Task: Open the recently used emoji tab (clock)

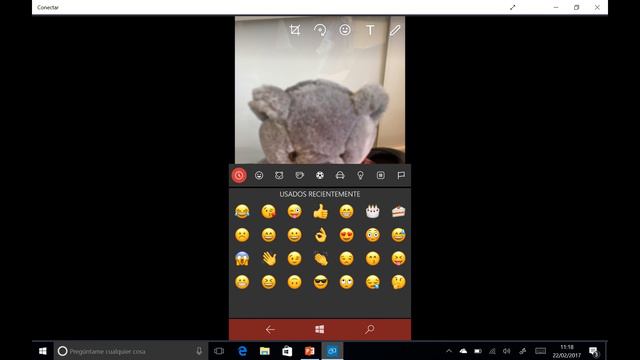Action: pyautogui.click(x=239, y=176)
